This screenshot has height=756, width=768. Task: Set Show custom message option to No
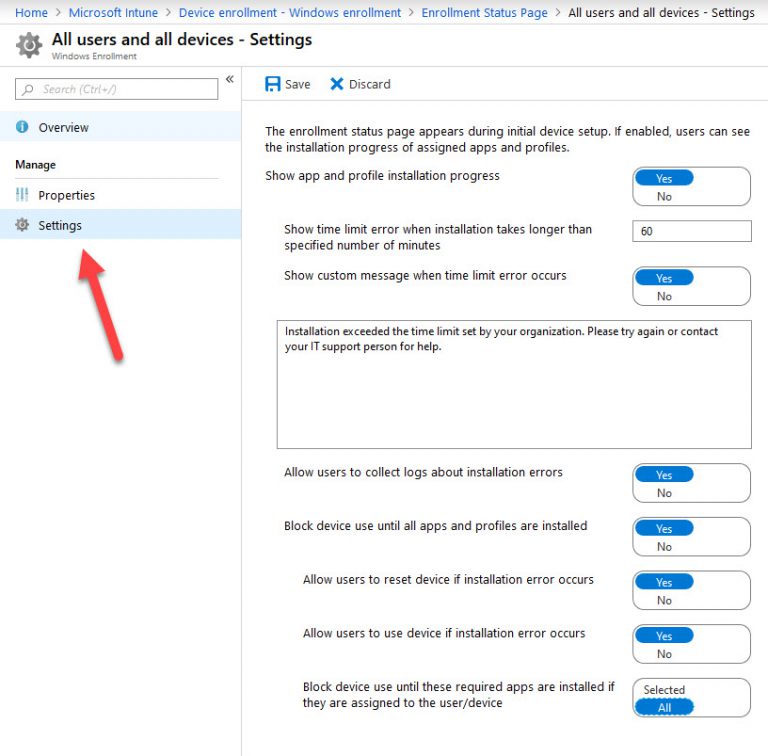(x=664, y=296)
